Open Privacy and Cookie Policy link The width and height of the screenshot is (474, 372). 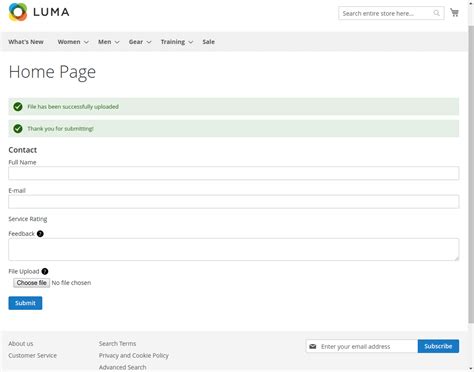coord(134,355)
